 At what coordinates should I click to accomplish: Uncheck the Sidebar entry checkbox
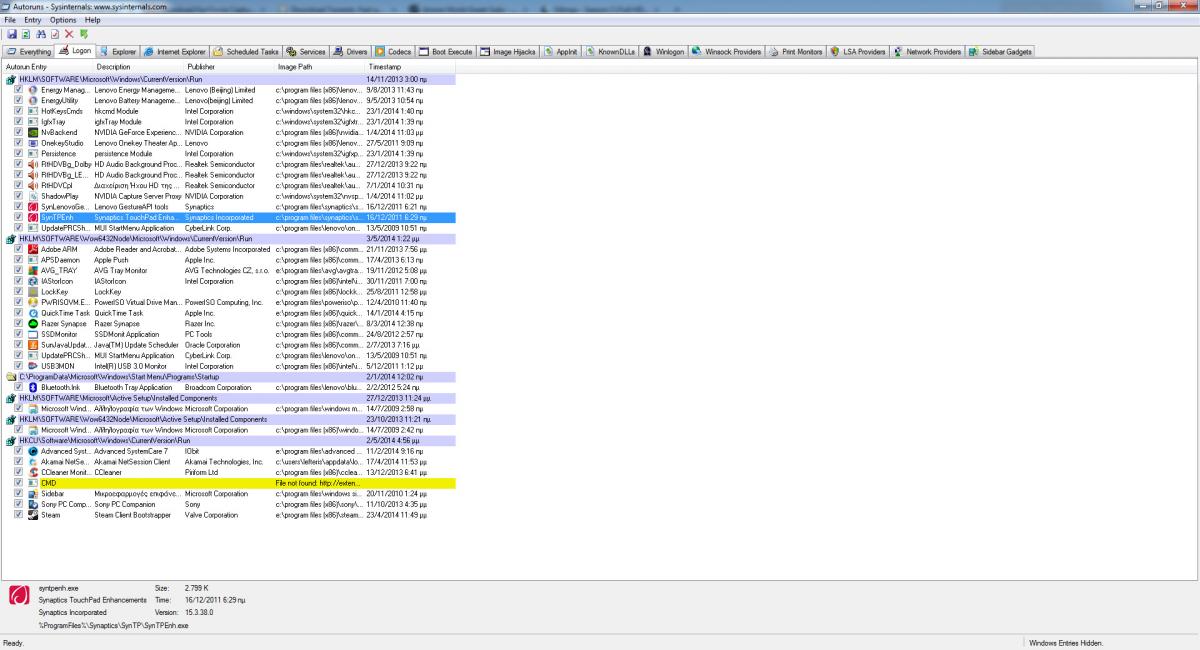click(19, 493)
